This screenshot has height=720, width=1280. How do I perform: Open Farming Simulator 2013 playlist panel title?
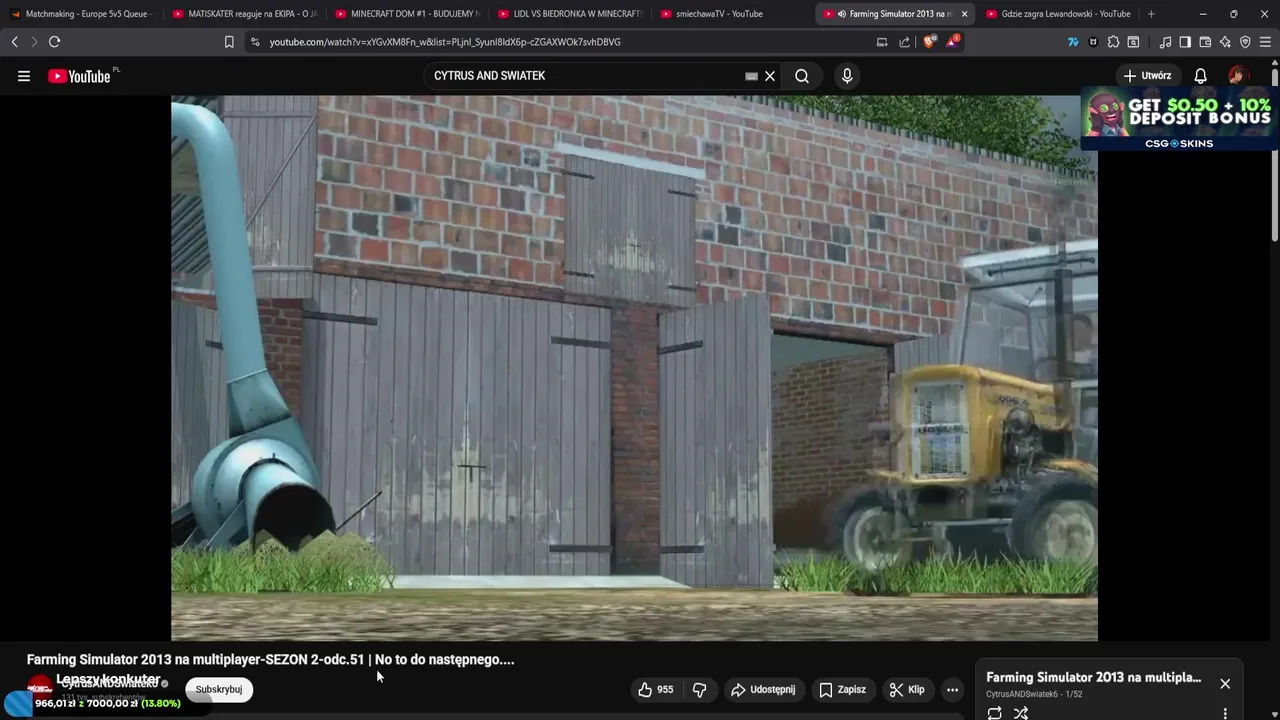[x=1094, y=677]
